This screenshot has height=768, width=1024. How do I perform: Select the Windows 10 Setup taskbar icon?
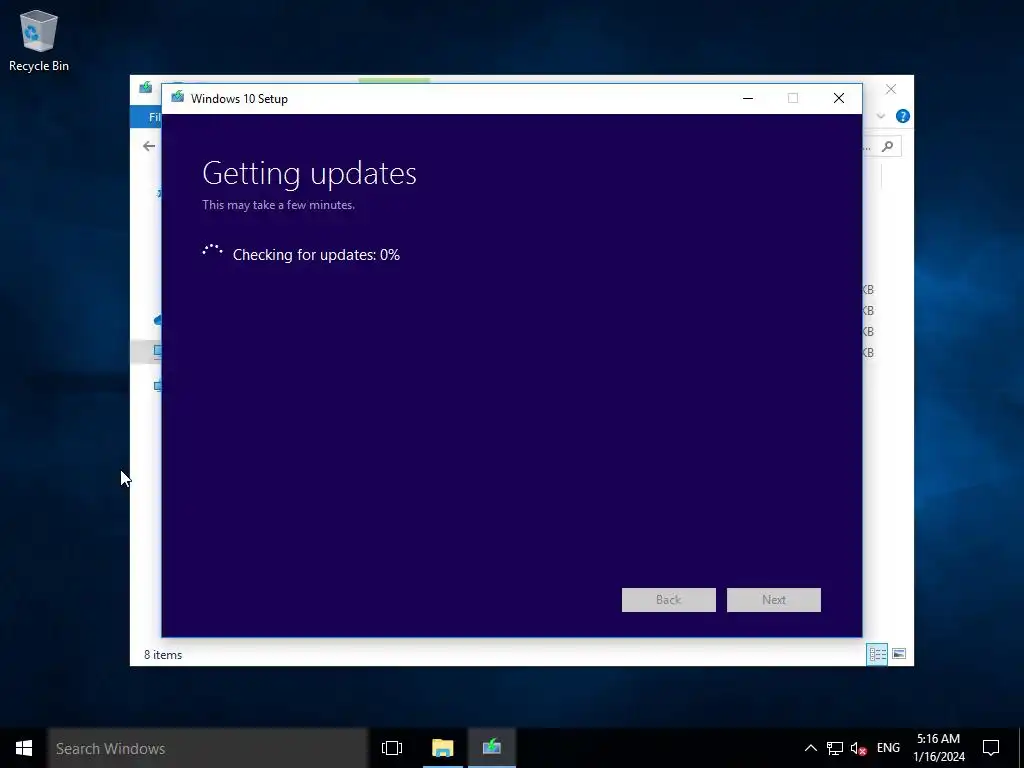point(492,748)
